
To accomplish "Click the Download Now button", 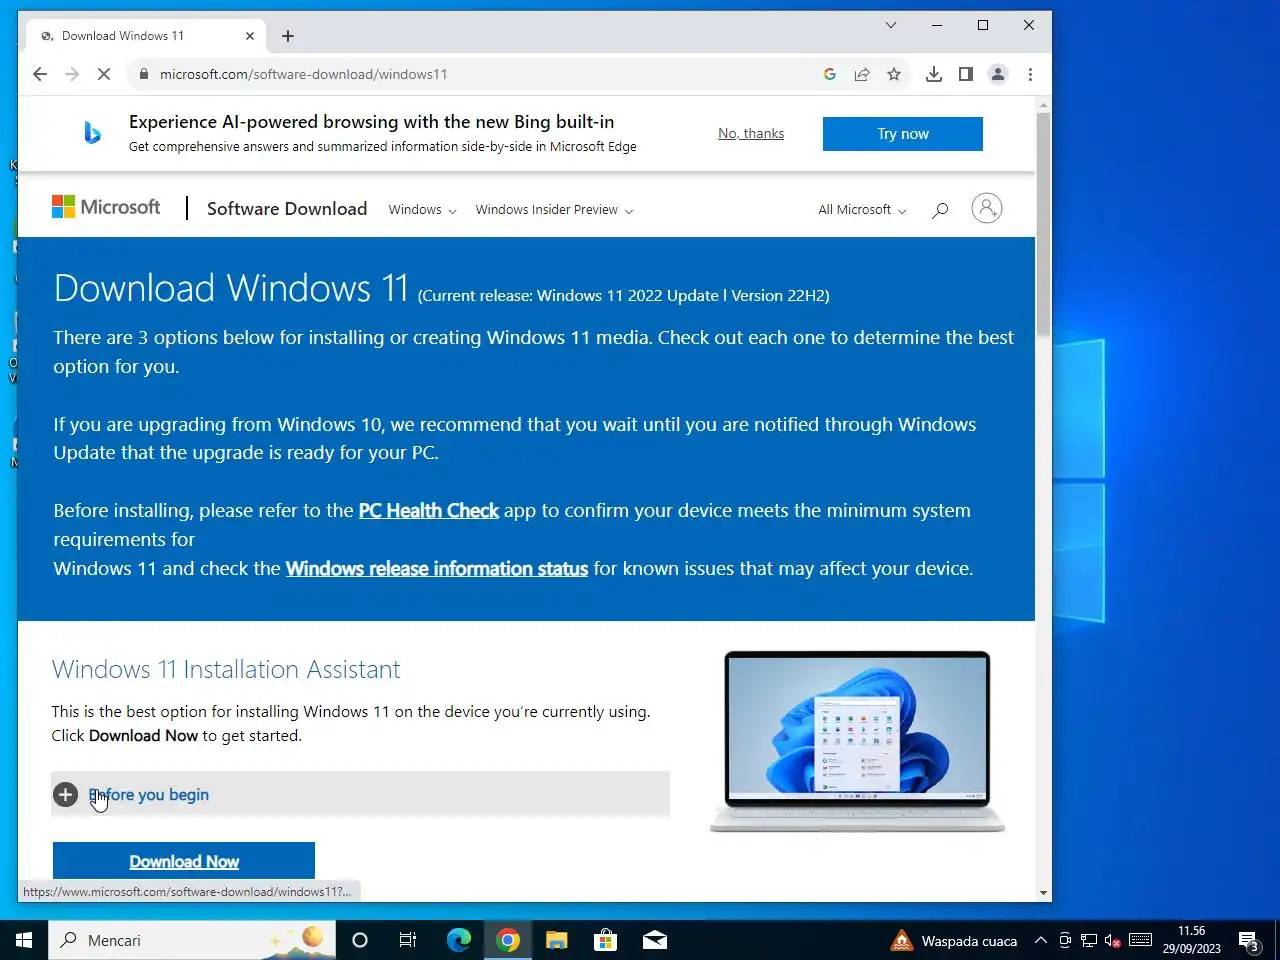I will point(184,861).
